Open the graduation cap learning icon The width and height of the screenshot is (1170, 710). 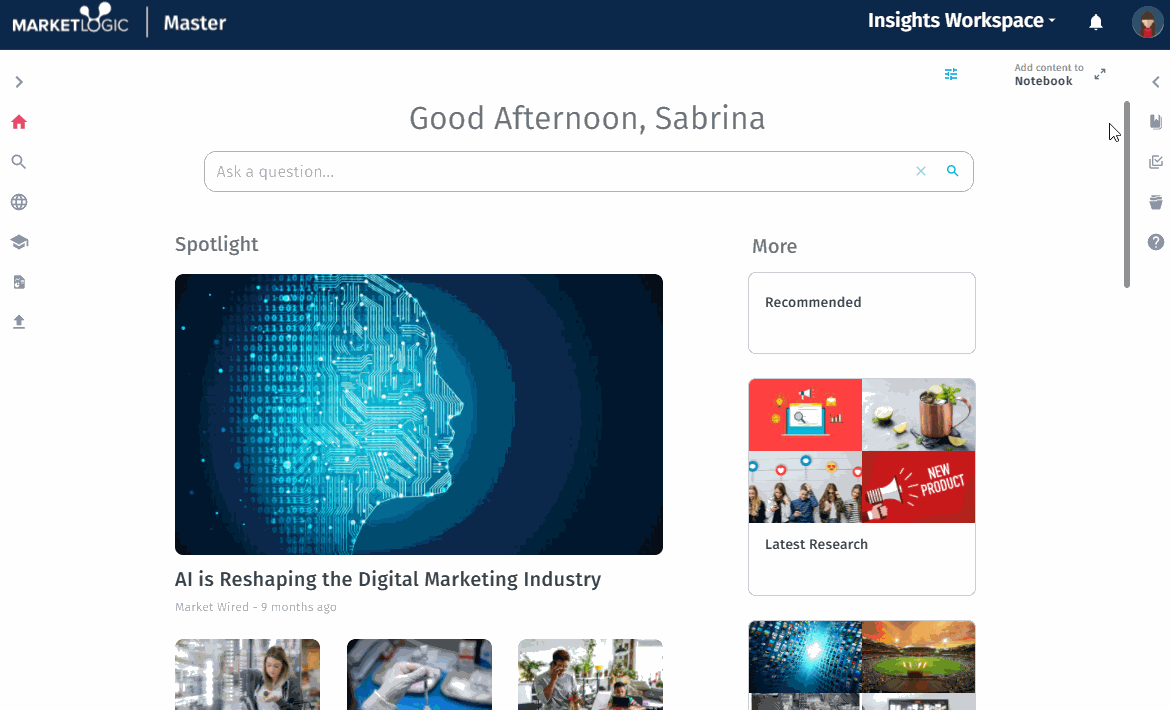coord(19,242)
